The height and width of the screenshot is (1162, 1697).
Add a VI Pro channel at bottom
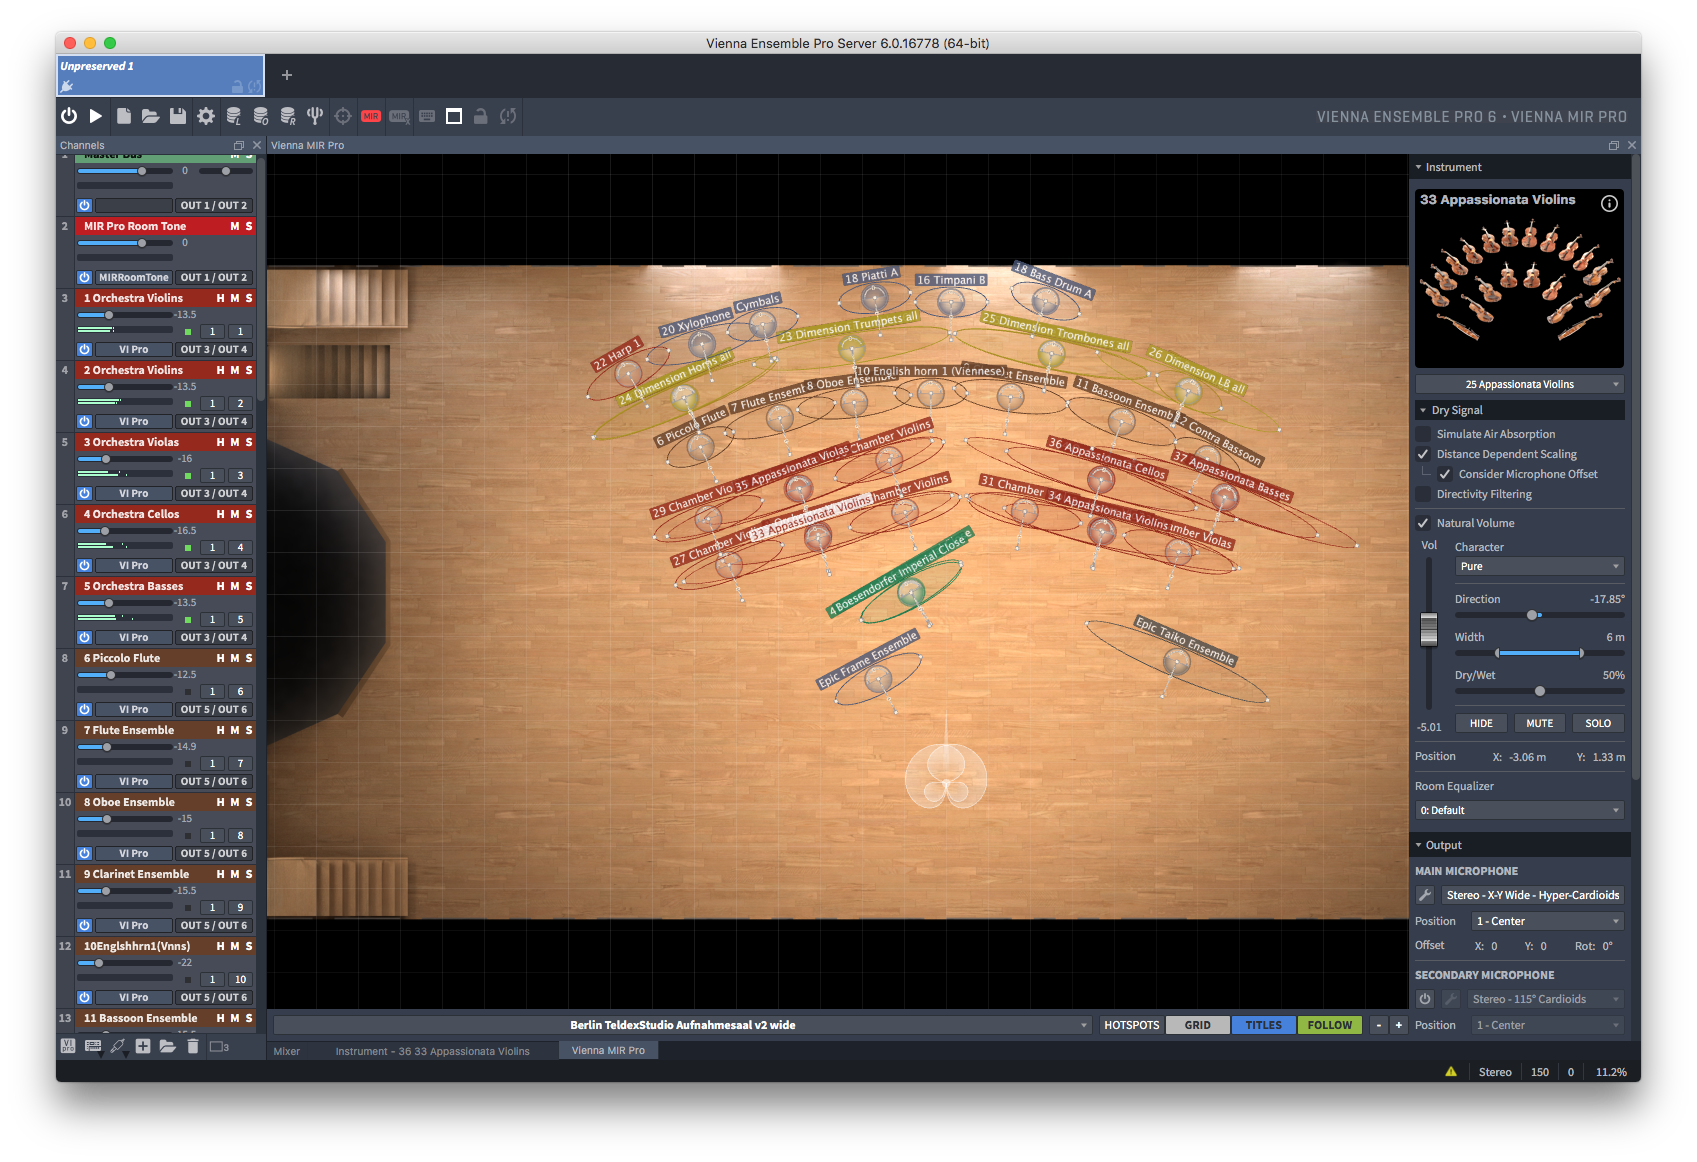(68, 1046)
